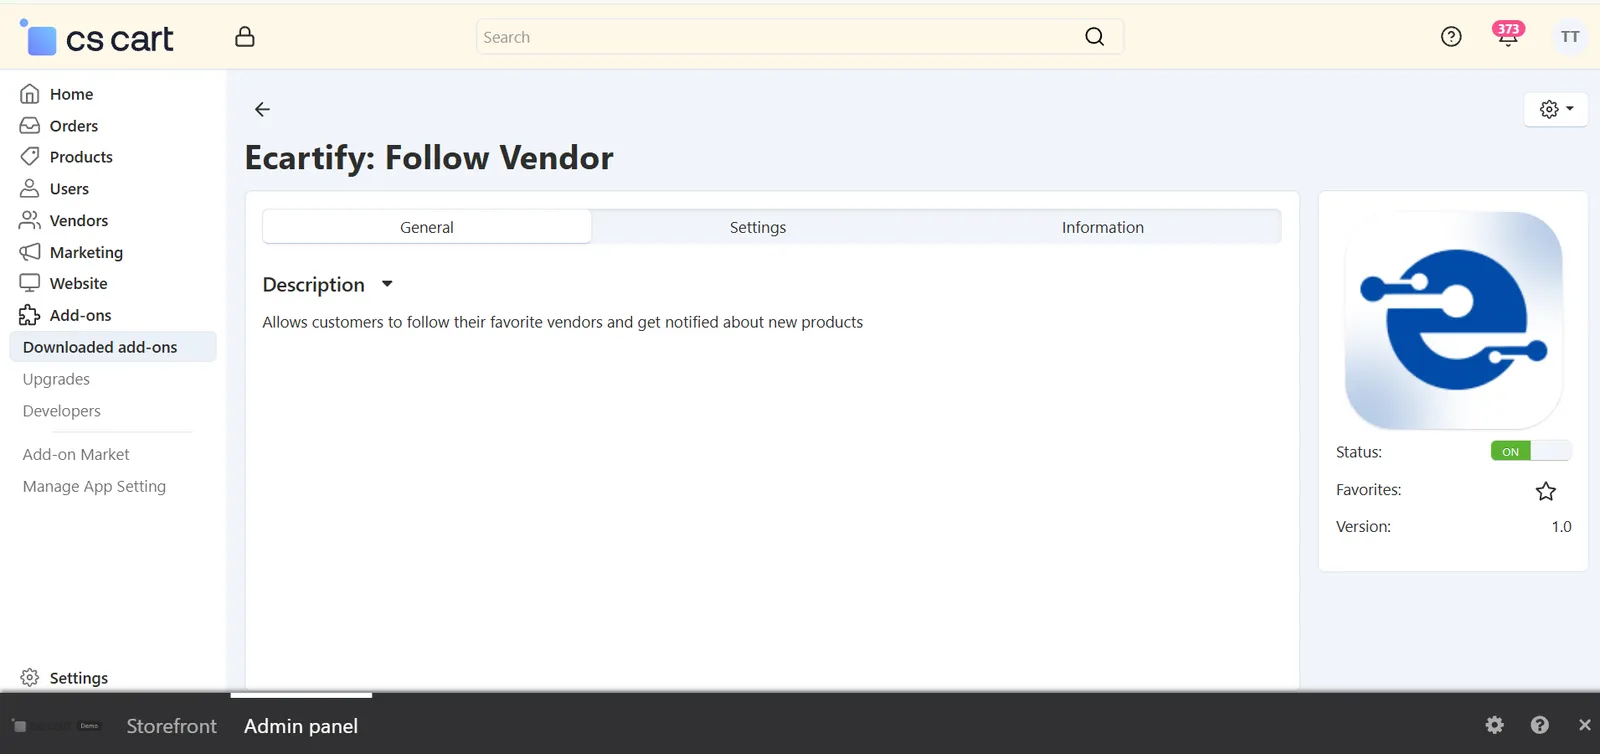Open Users in the sidebar
The width and height of the screenshot is (1600, 754).
click(69, 189)
